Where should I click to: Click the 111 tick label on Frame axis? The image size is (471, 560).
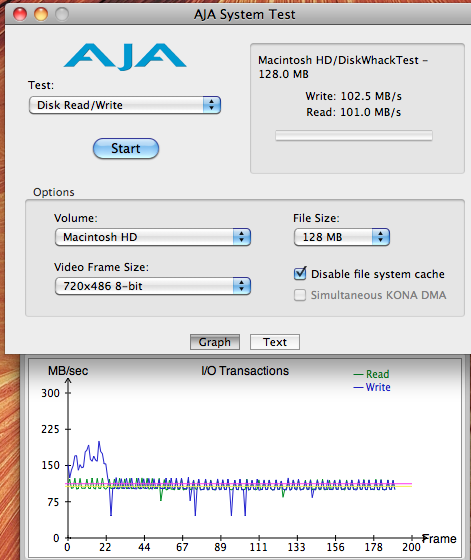pyautogui.click(x=259, y=547)
